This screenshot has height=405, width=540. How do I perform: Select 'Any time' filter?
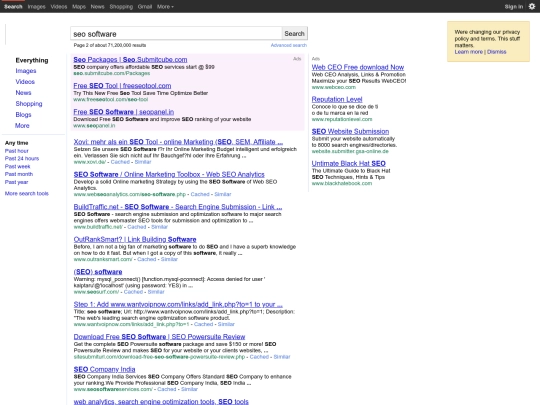tap(17, 143)
